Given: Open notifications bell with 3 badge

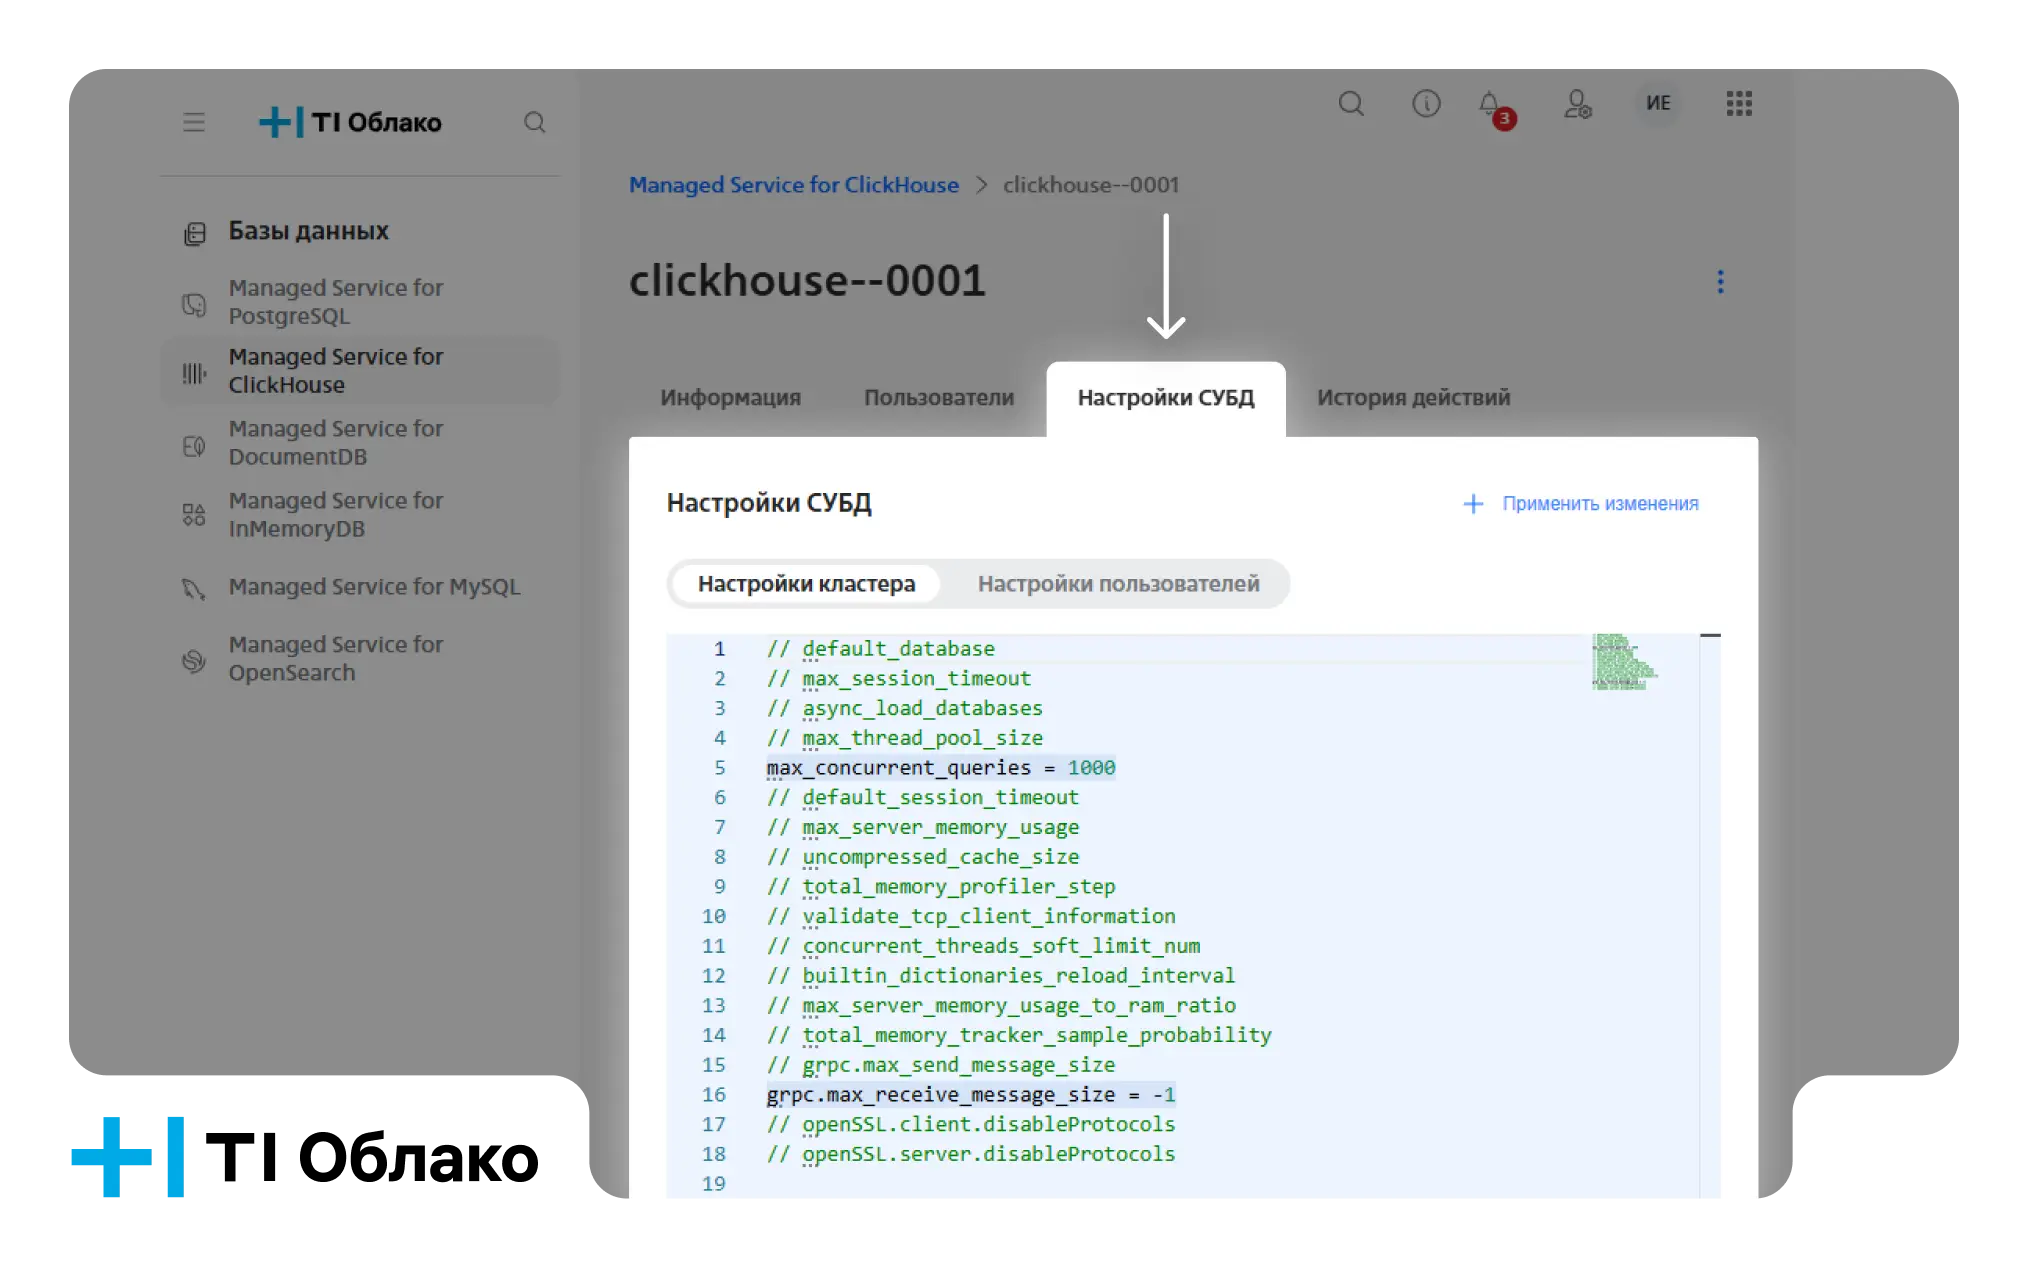Looking at the screenshot, I should [x=1495, y=108].
